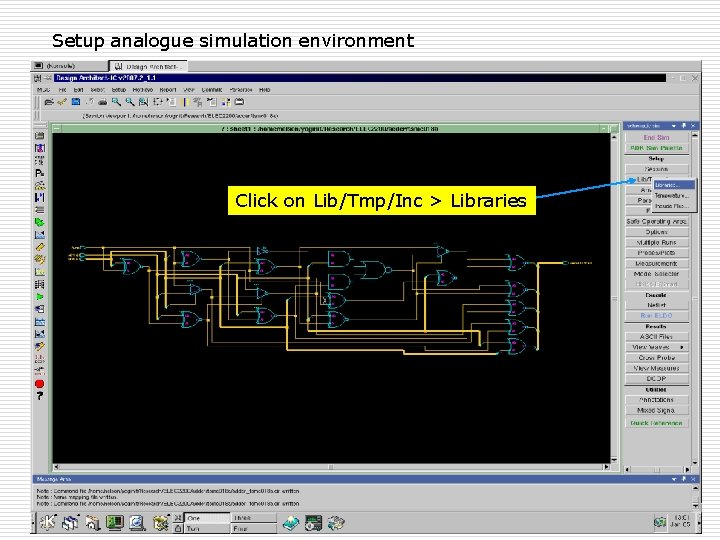Open the Edit menu
Image resolution: width=720 pixels, height=540 pixels.
tap(79, 90)
